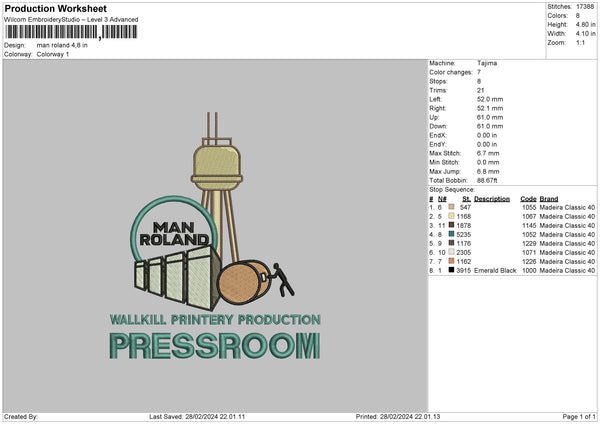Click the black worker figure in the design
This screenshot has width=600, height=424.
(x=281, y=279)
